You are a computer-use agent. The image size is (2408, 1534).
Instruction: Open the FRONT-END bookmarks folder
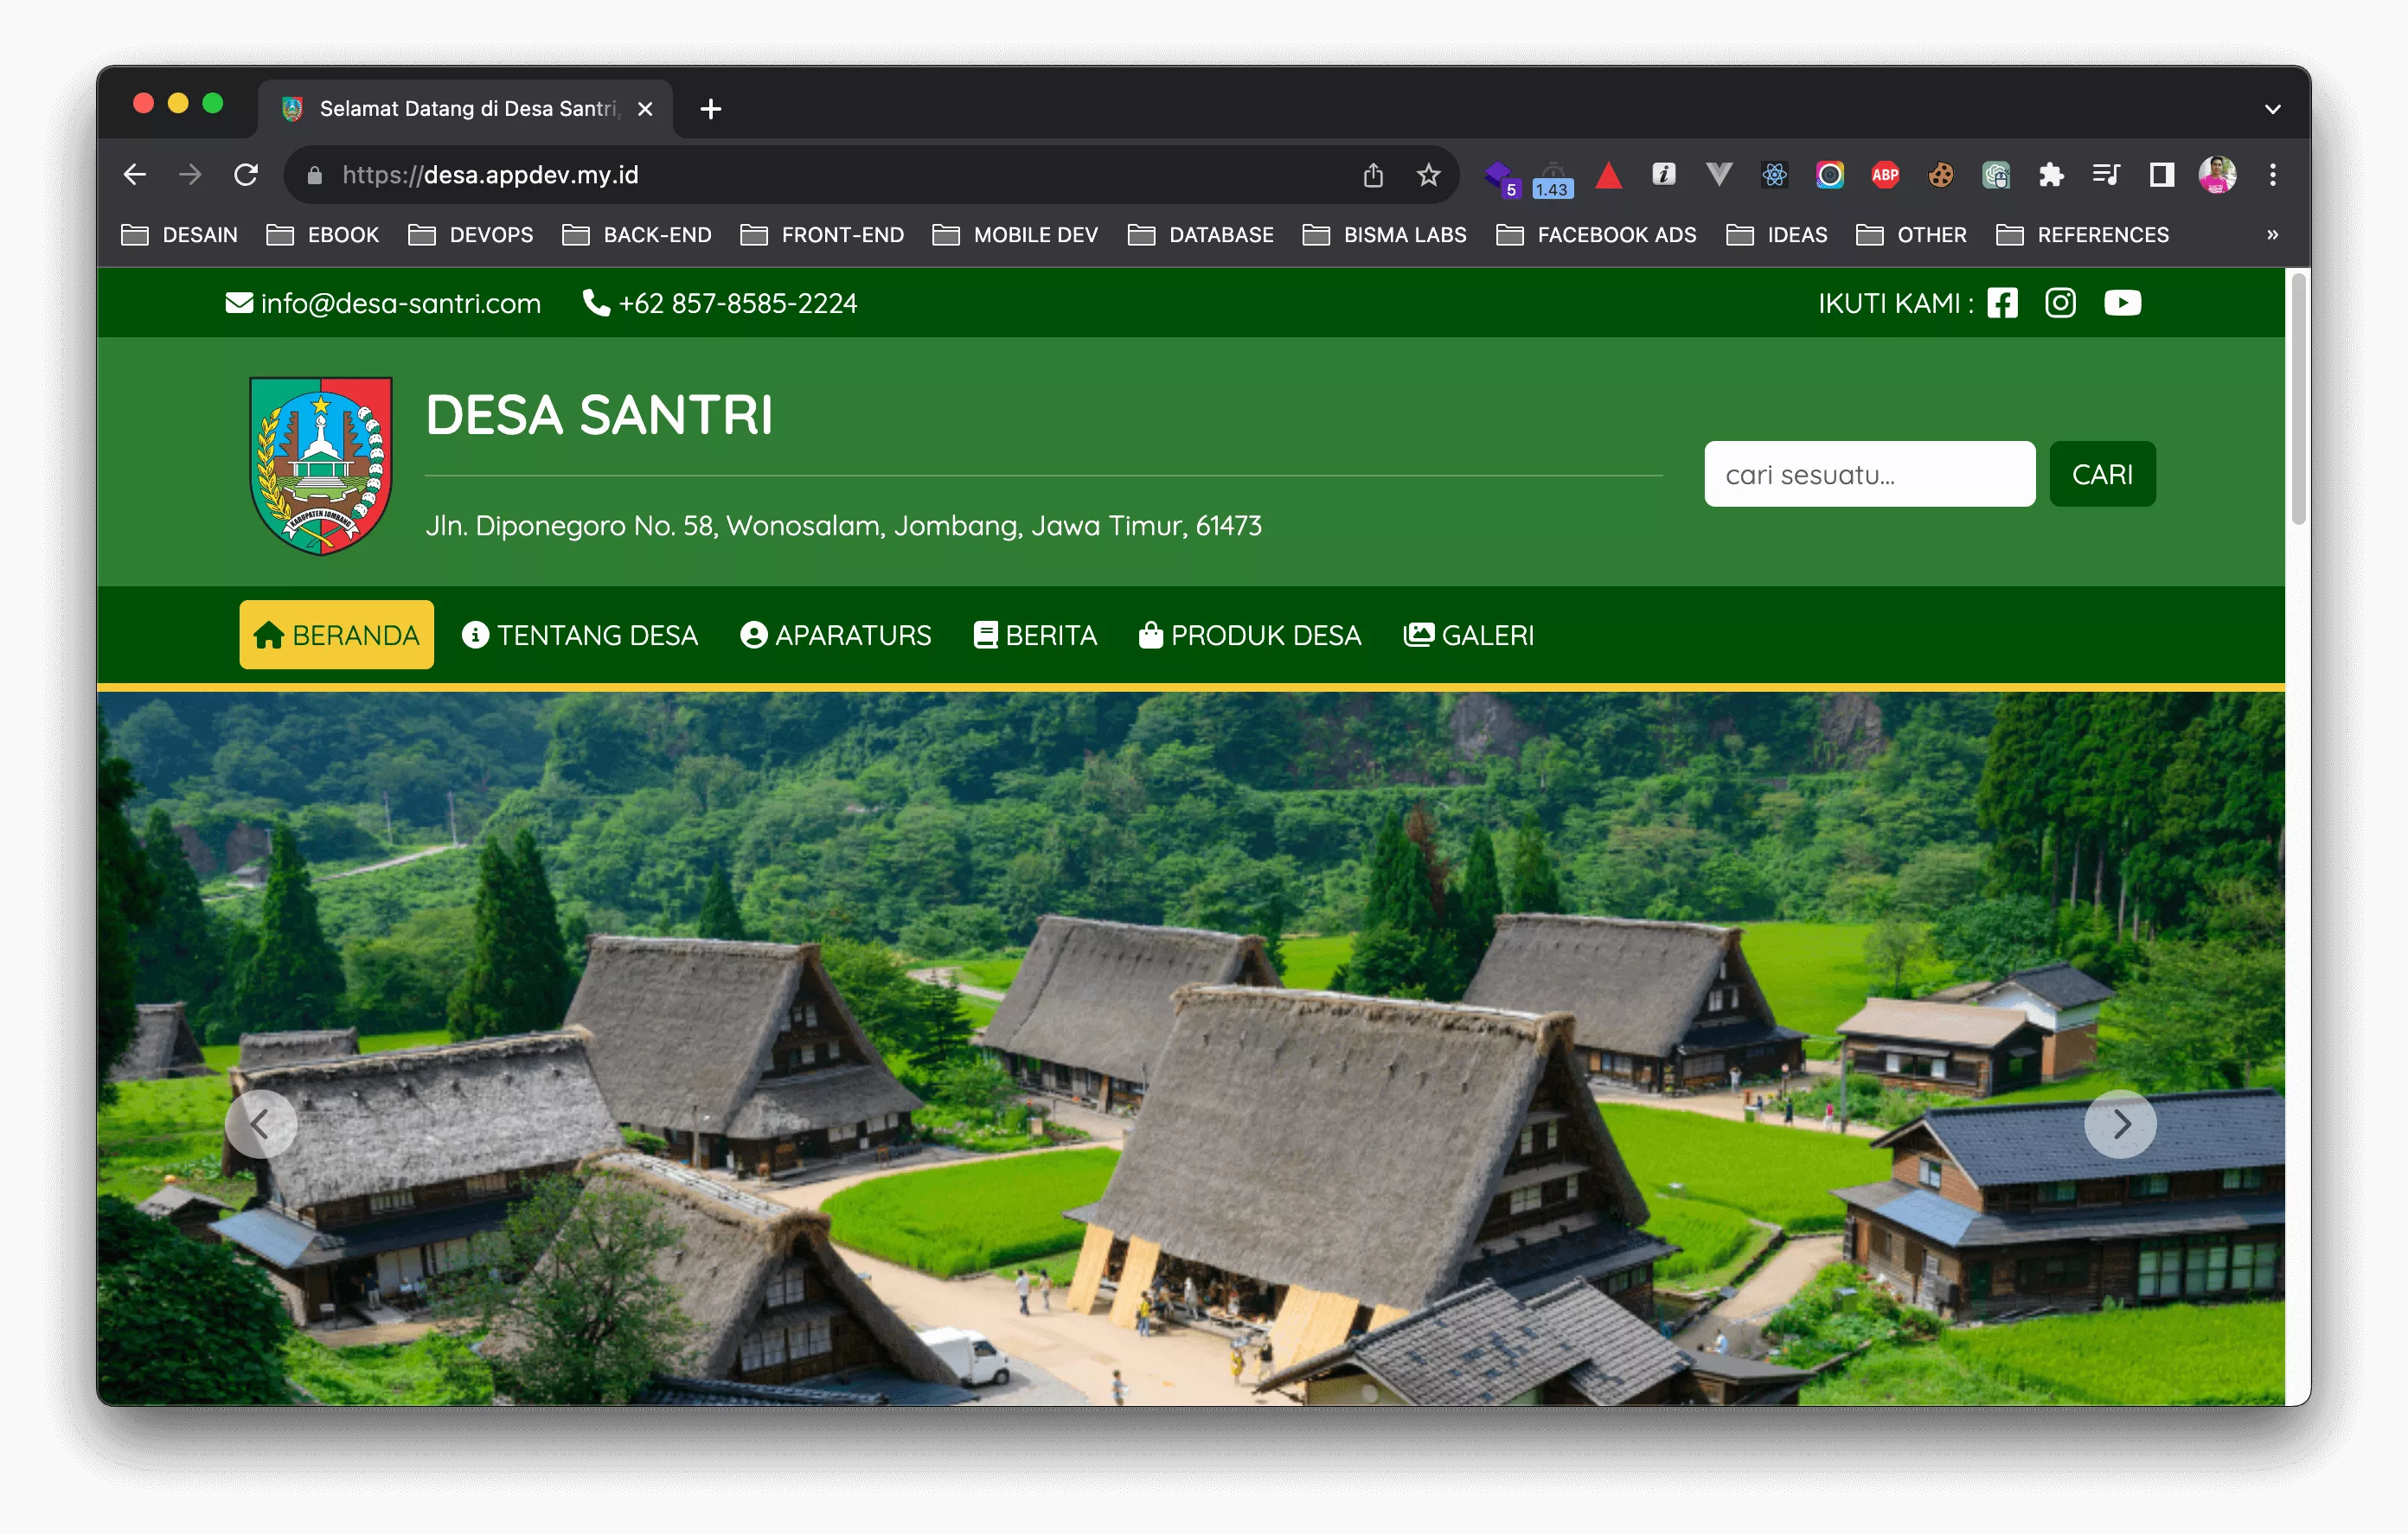pos(822,235)
